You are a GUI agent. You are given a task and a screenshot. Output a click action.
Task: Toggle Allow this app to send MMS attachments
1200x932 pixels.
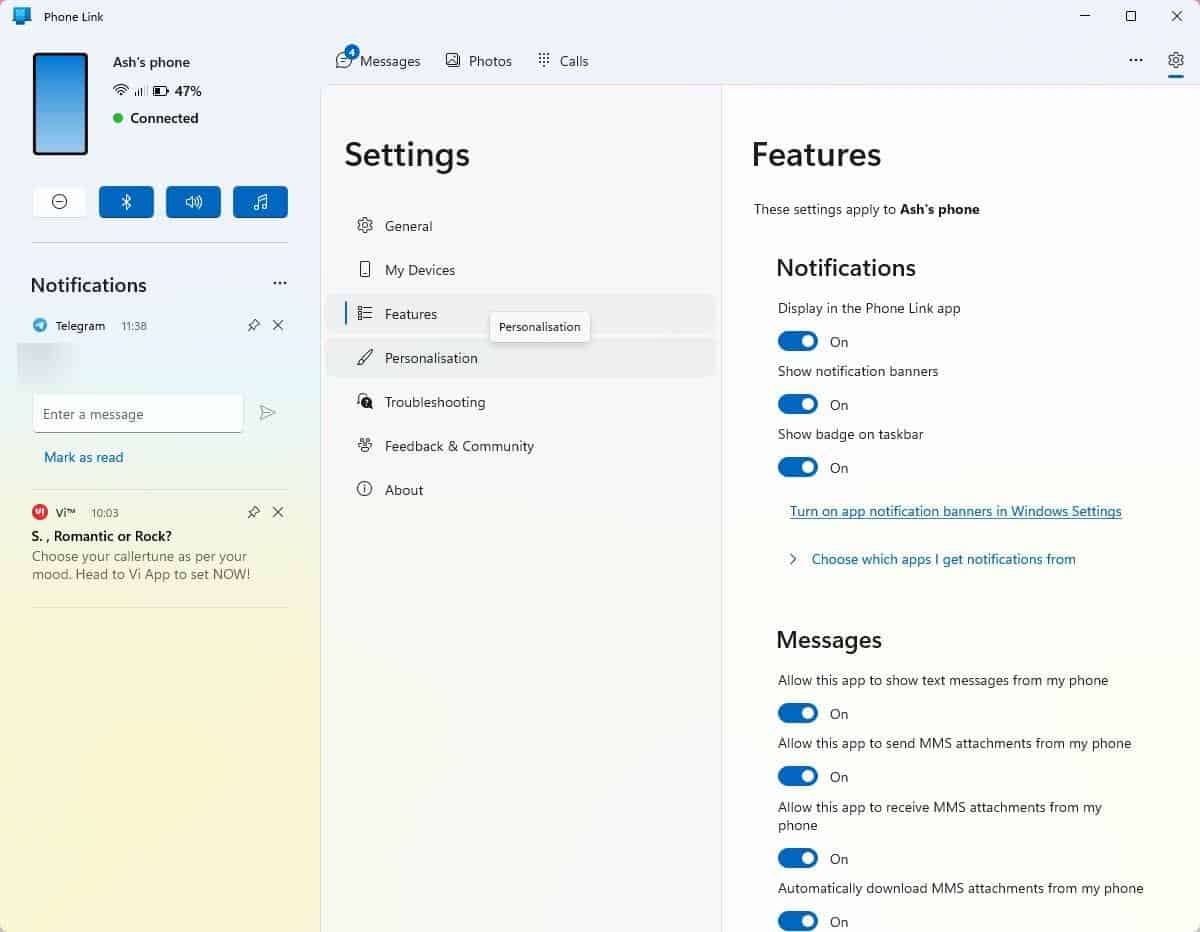pyautogui.click(x=798, y=776)
